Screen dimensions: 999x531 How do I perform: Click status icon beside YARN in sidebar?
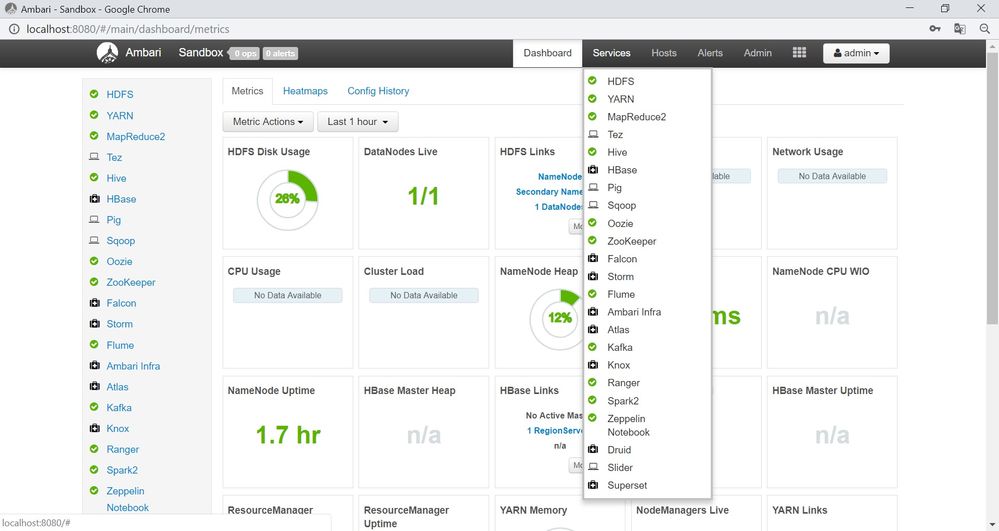click(x=94, y=115)
